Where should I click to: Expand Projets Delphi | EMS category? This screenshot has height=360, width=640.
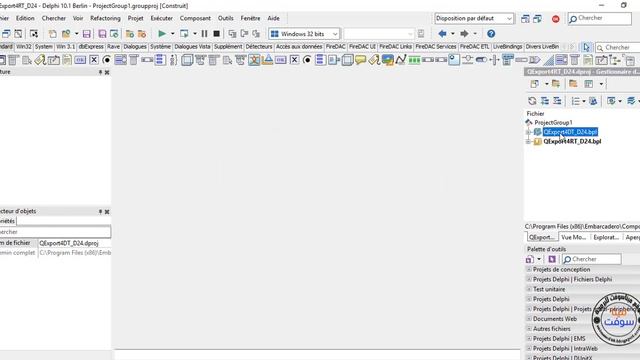tap(529, 338)
